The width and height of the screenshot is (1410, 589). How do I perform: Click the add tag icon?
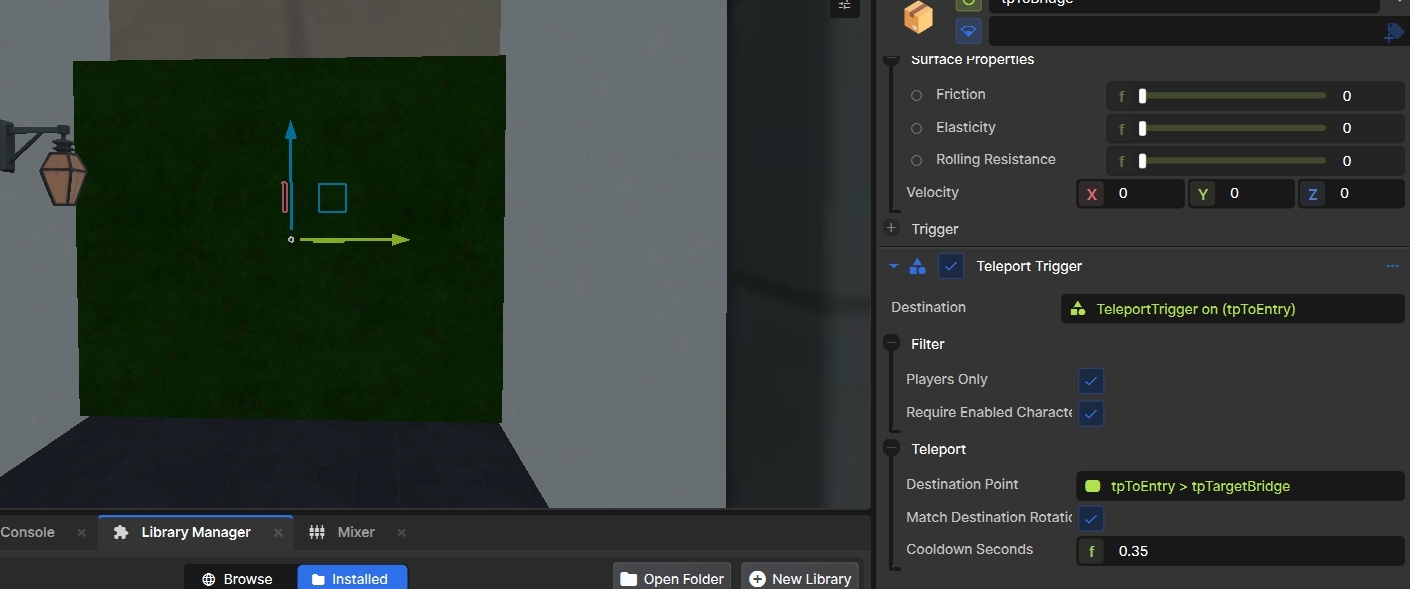coord(1394,33)
